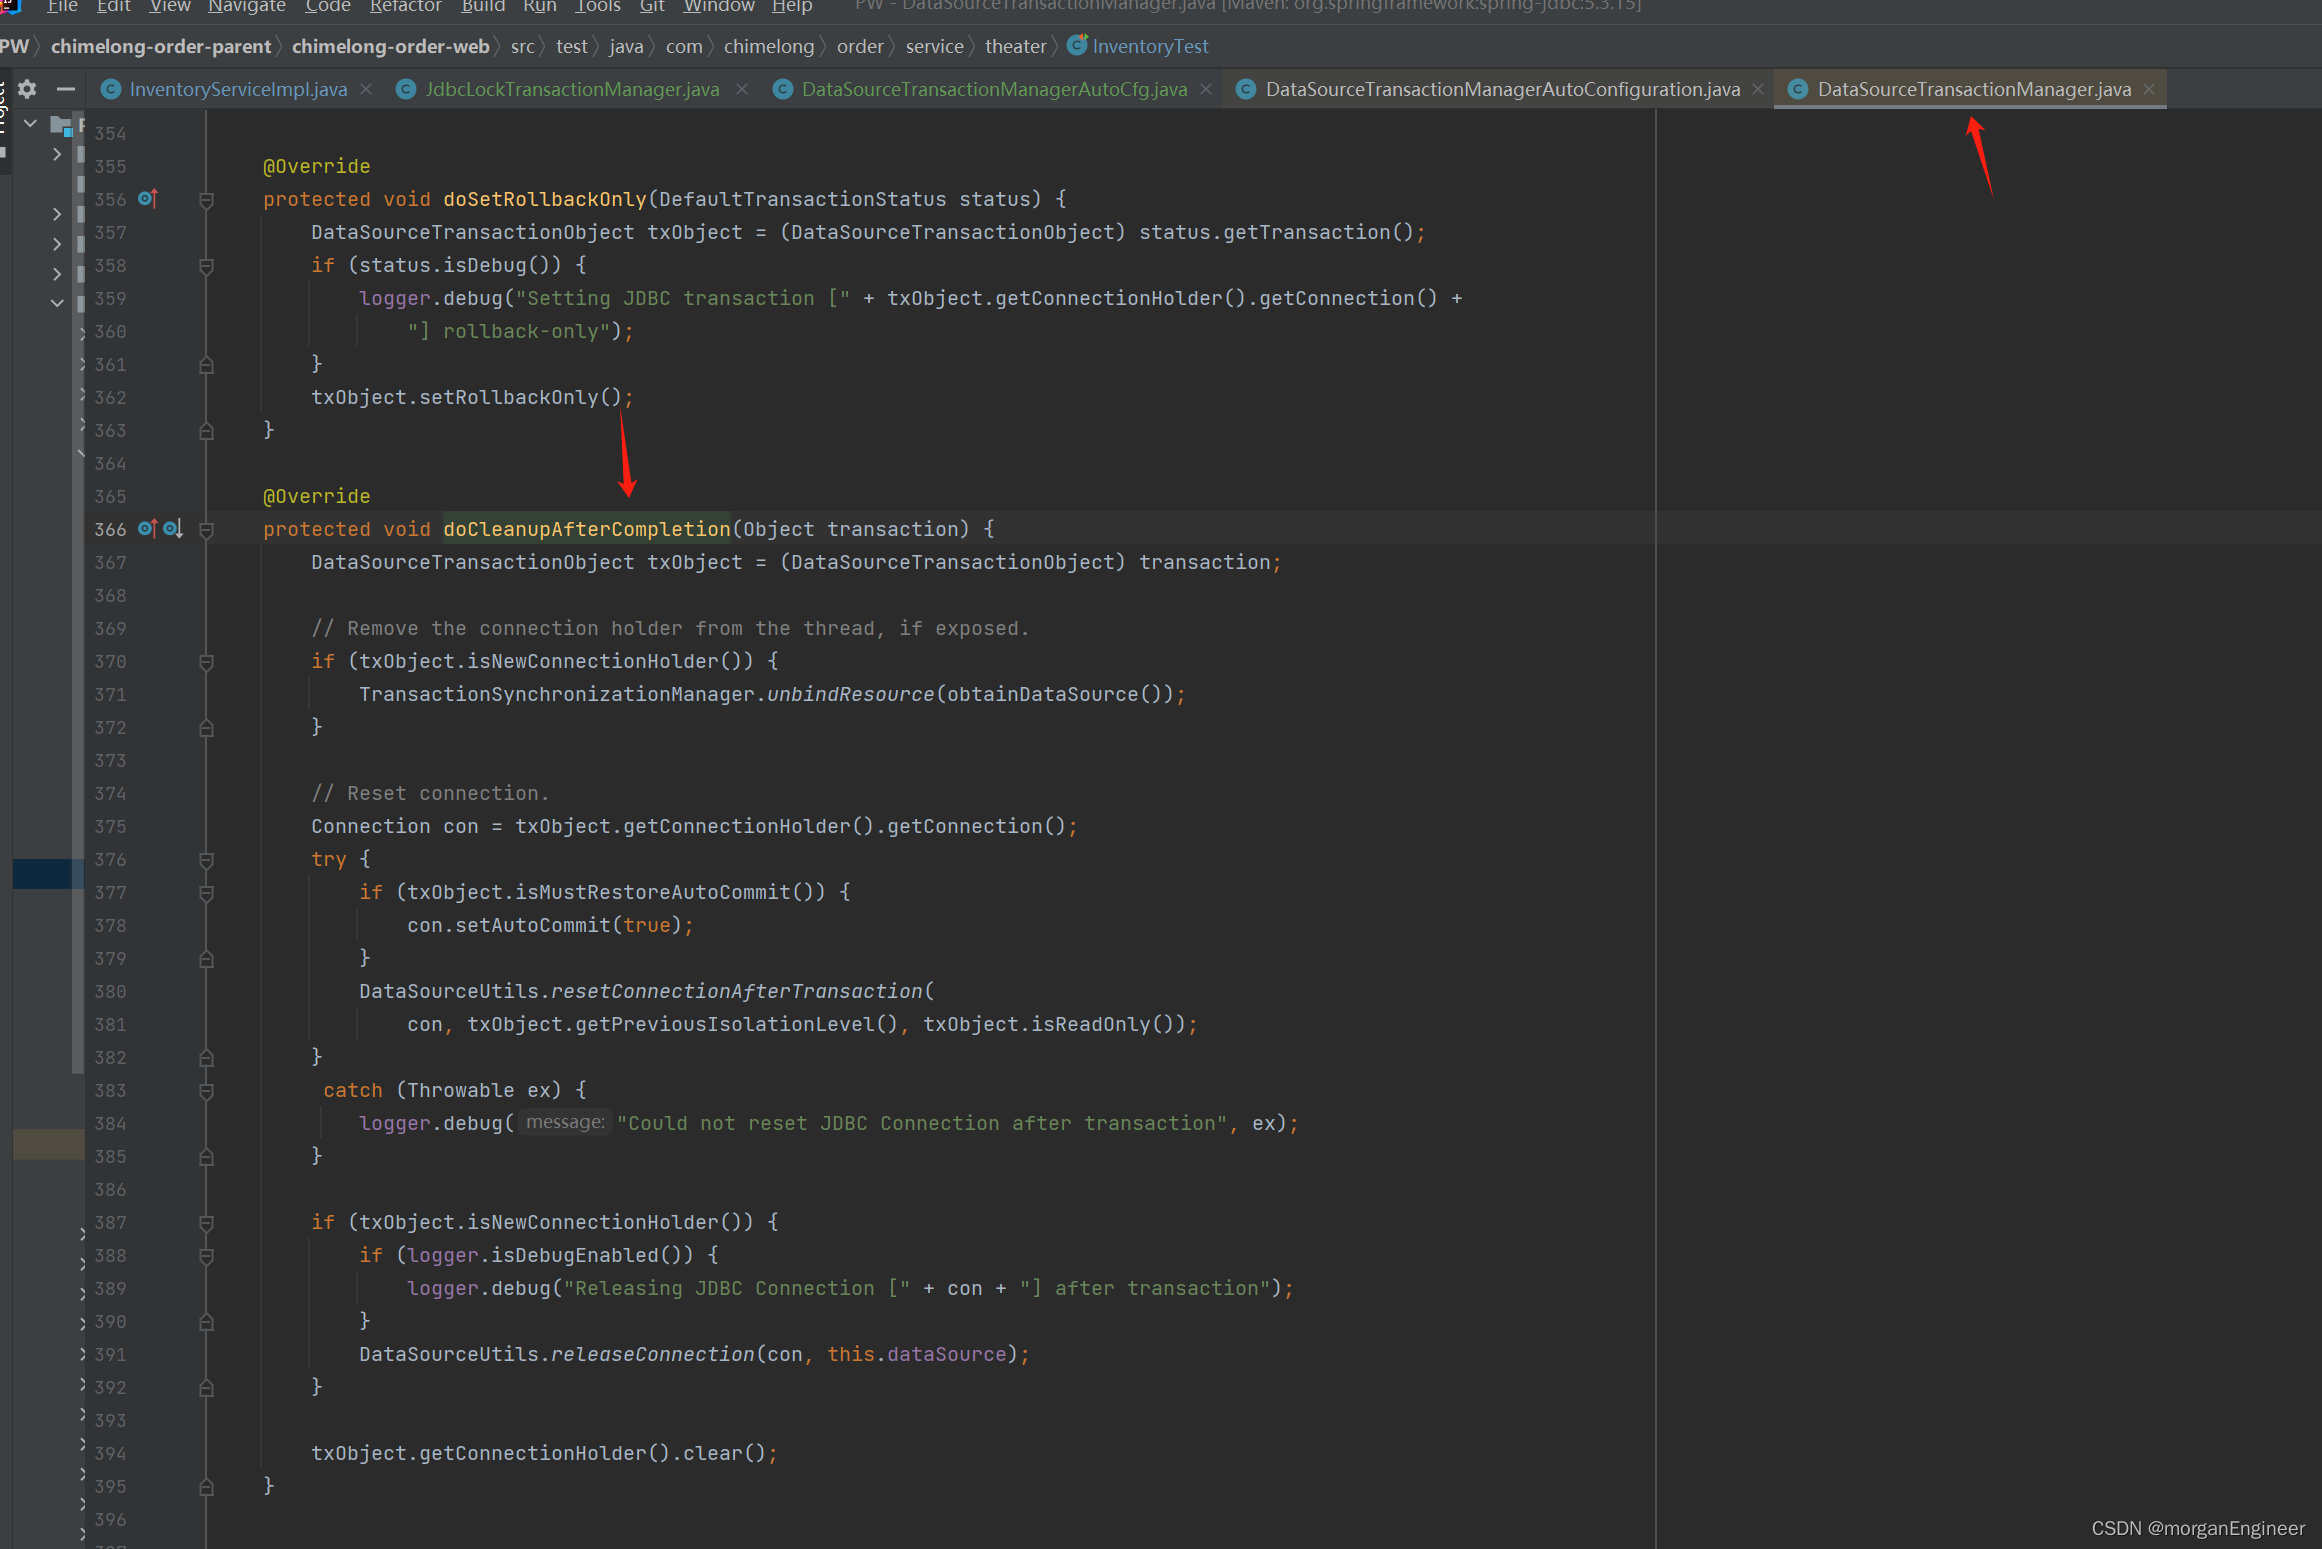Viewport: 2322px width, 1549px height.
Task: Click the src breadcrumb segment
Action: pyautogui.click(x=522, y=46)
